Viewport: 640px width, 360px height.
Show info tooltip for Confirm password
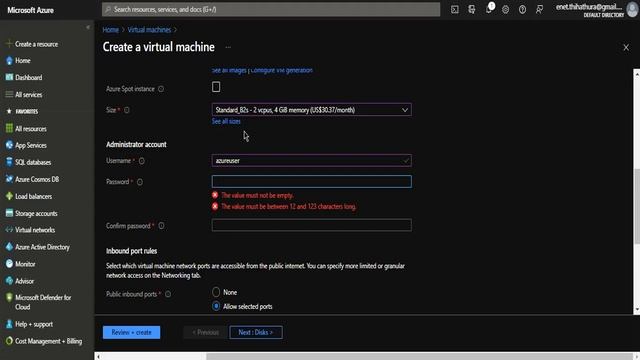click(162, 226)
